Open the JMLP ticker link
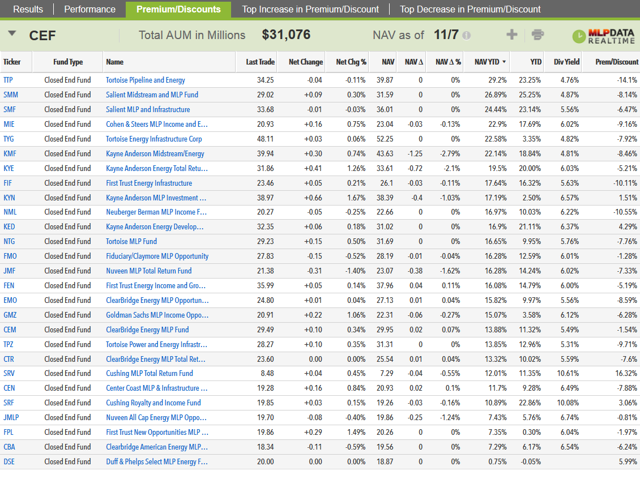640x479 pixels. click(x=11, y=417)
